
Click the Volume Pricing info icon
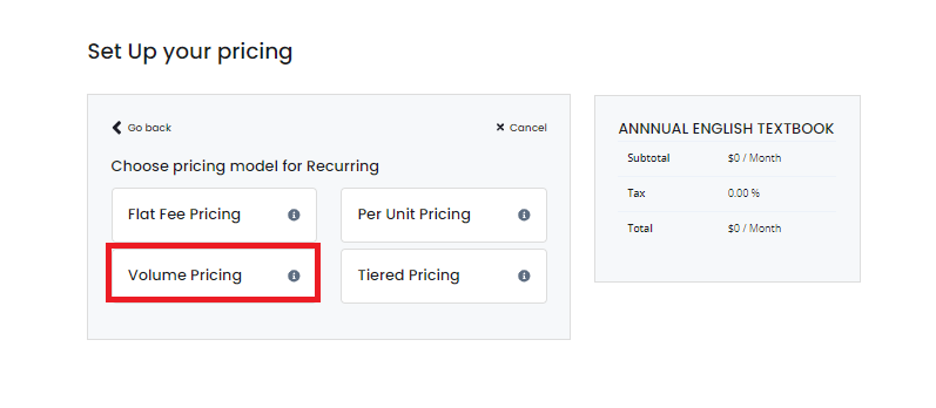tap(294, 276)
